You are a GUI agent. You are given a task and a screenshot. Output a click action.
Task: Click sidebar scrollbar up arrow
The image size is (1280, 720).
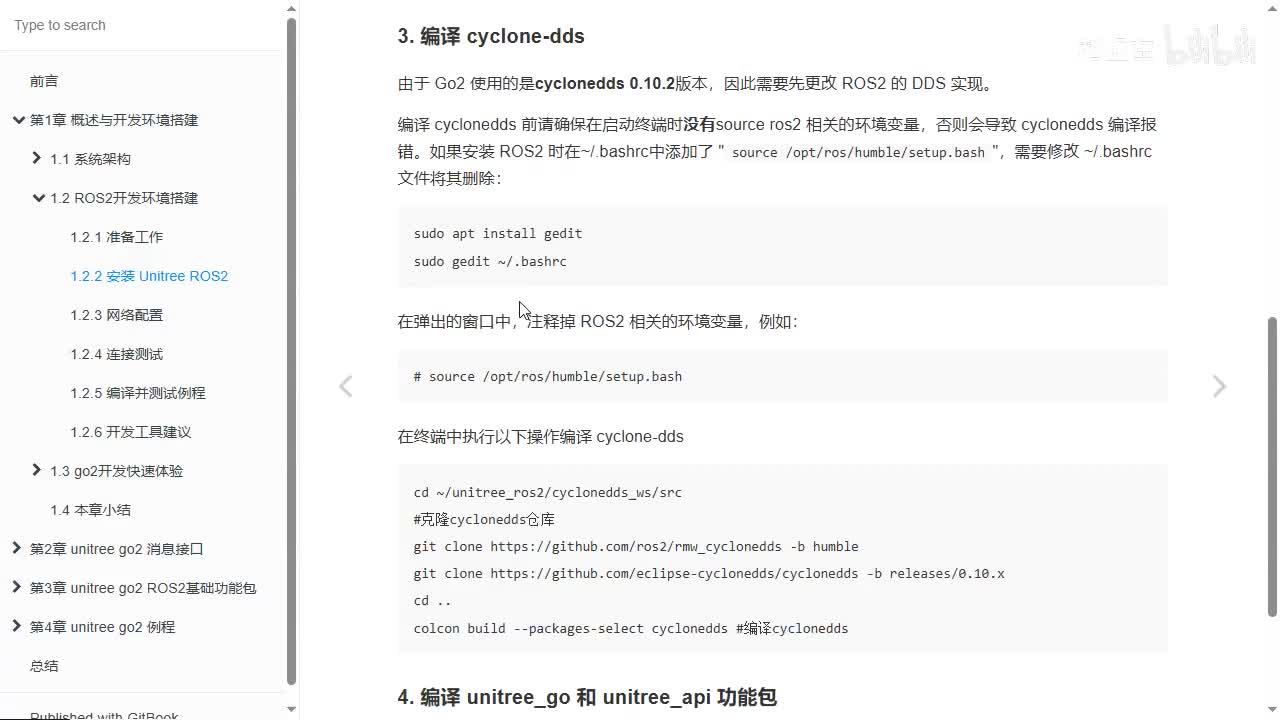pos(291,8)
